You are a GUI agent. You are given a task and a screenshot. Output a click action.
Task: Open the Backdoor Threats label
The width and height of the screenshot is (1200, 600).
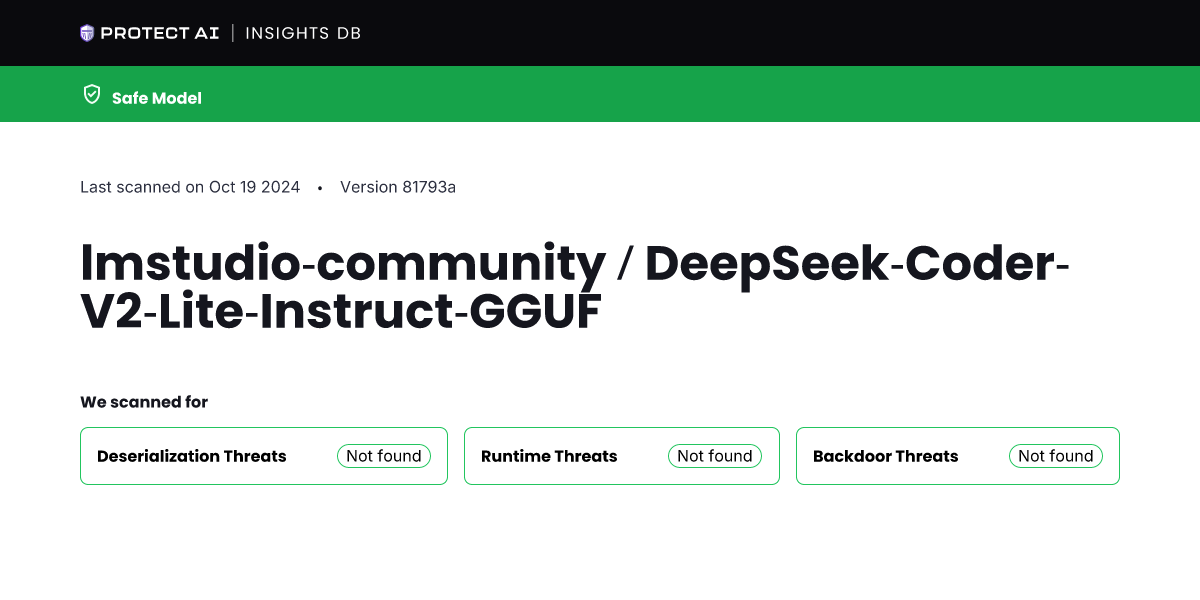coord(886,456)
